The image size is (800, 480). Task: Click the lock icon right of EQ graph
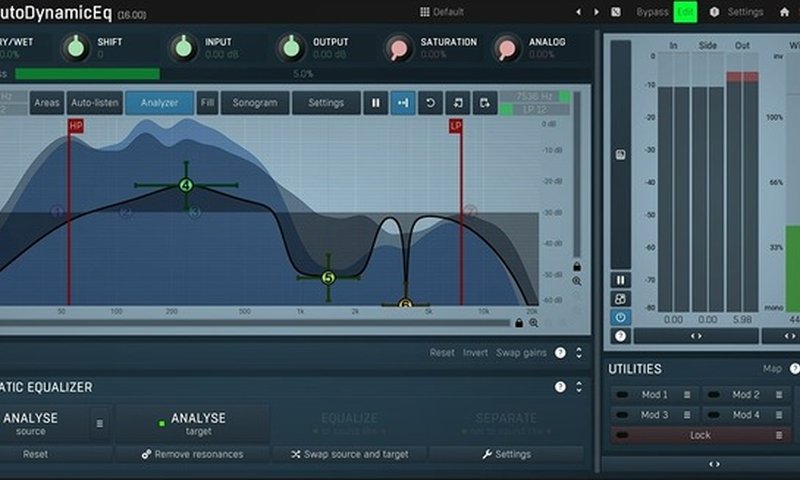[577, 267]
